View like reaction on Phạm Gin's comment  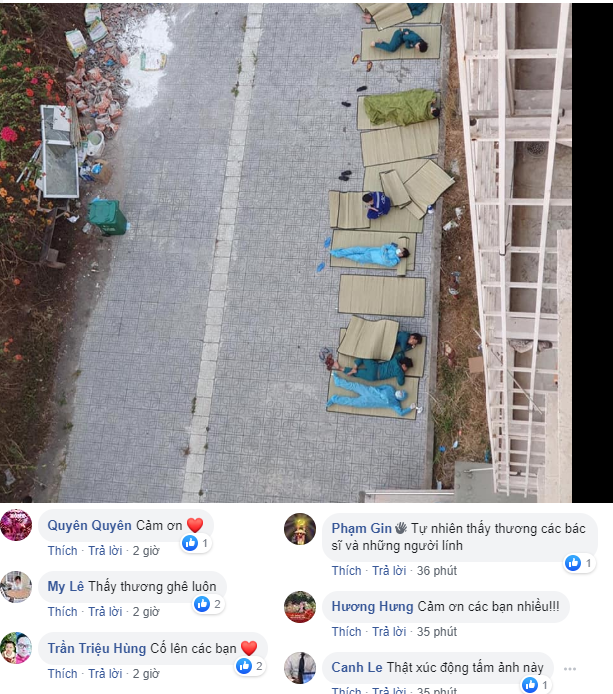[580, 563]
